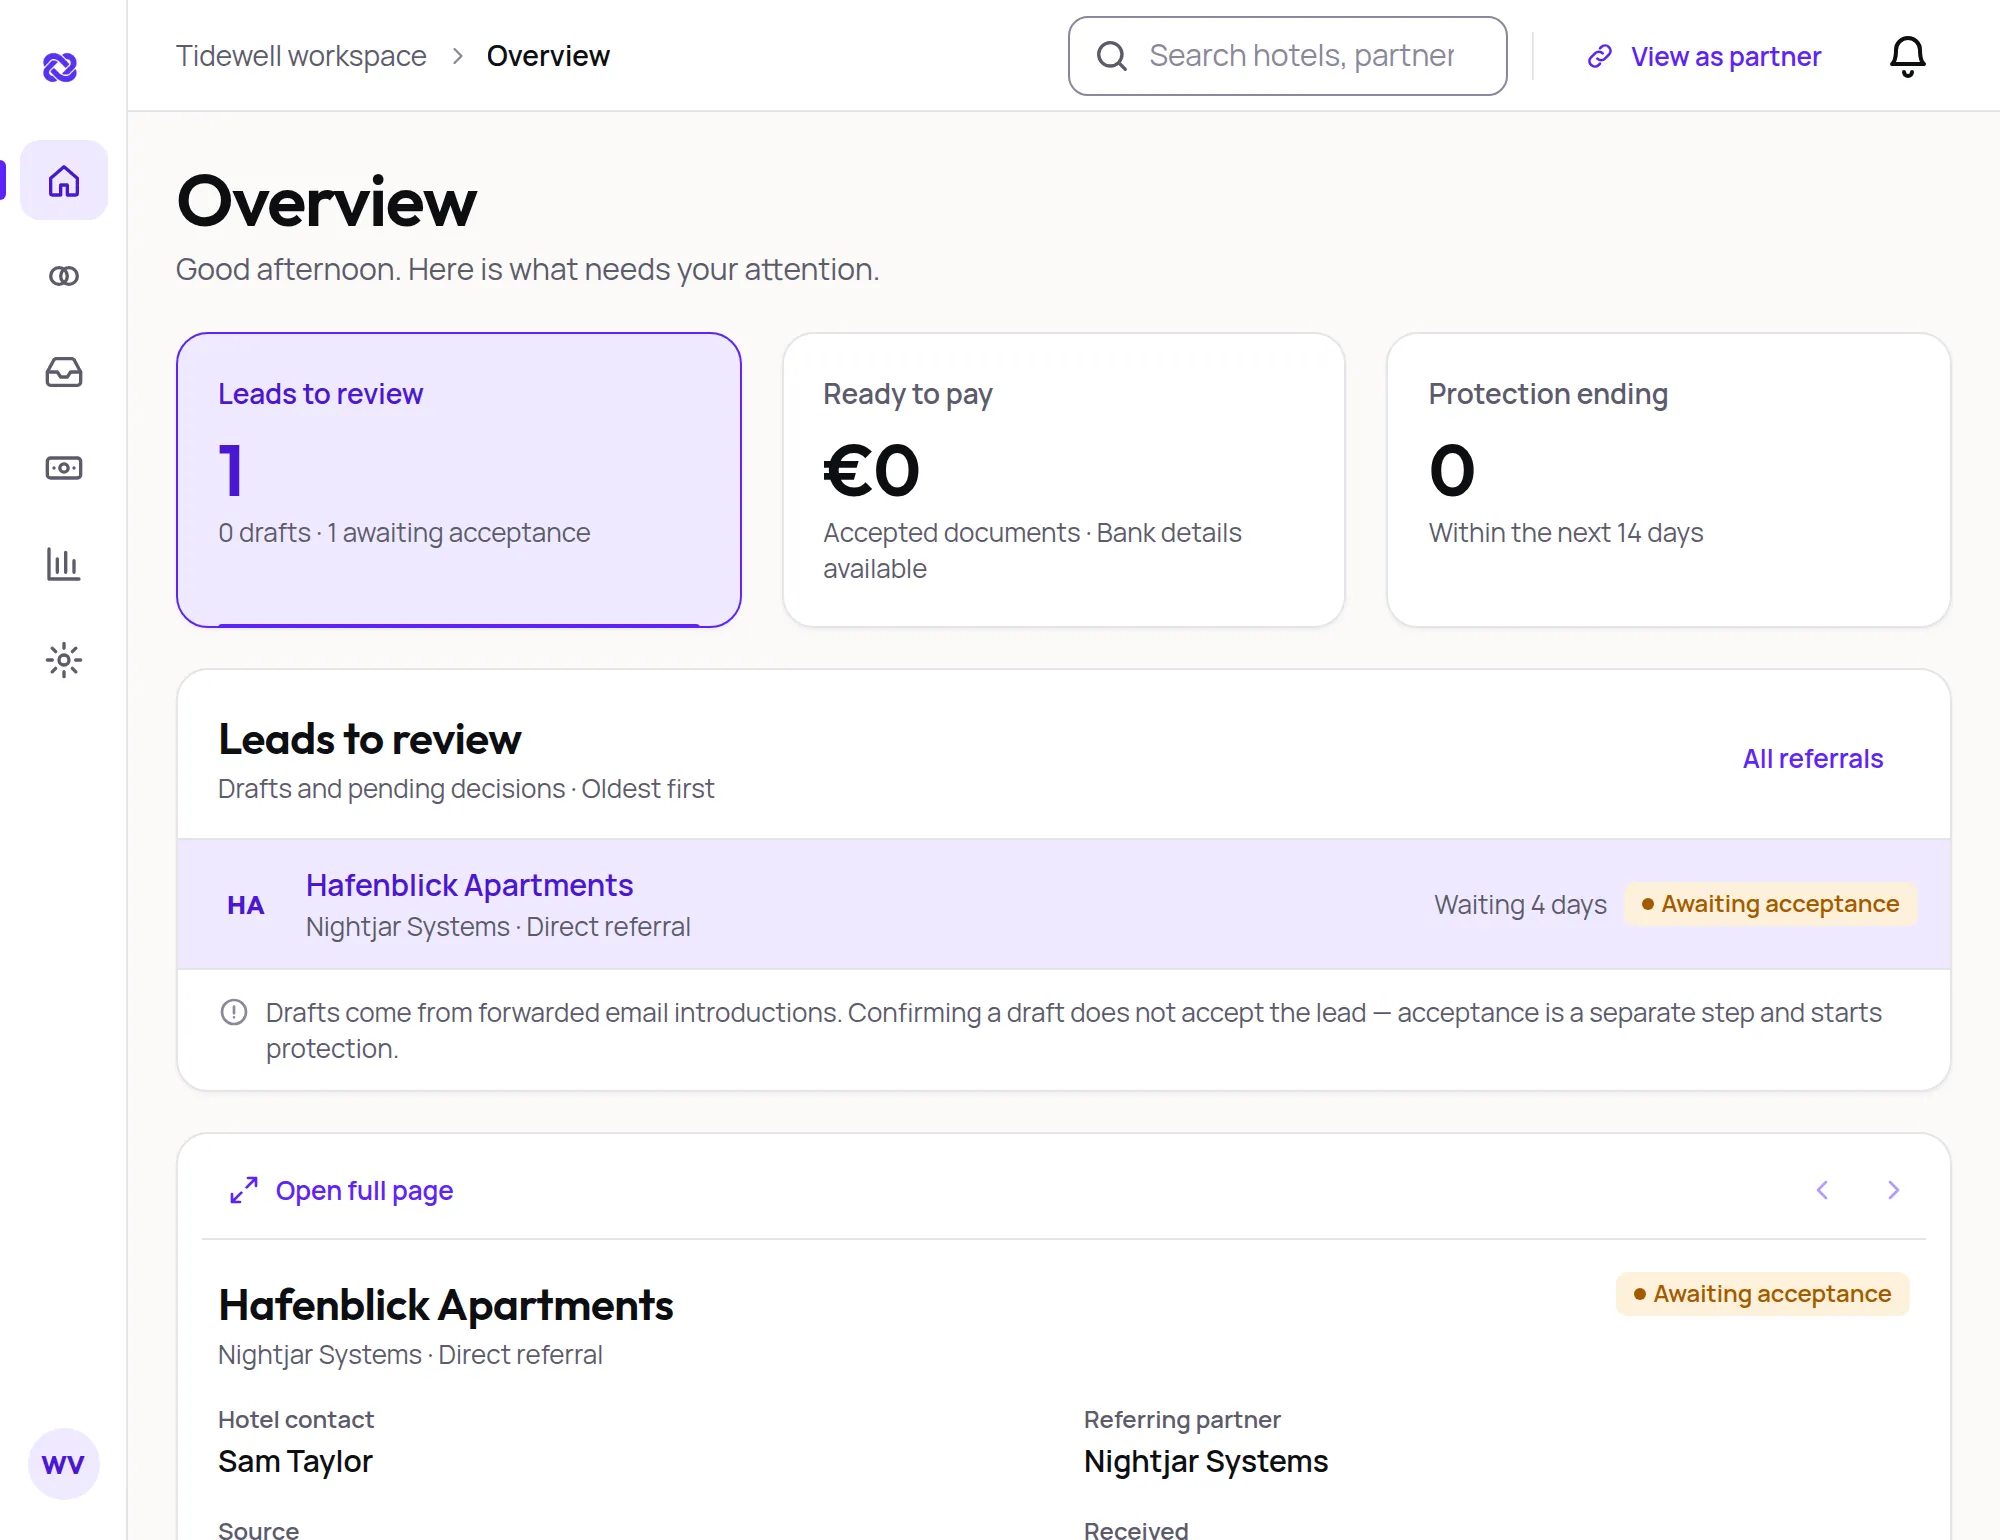Click Waiting 4 days text
Viewport: 2000px width, 1540px height.
1520,905
